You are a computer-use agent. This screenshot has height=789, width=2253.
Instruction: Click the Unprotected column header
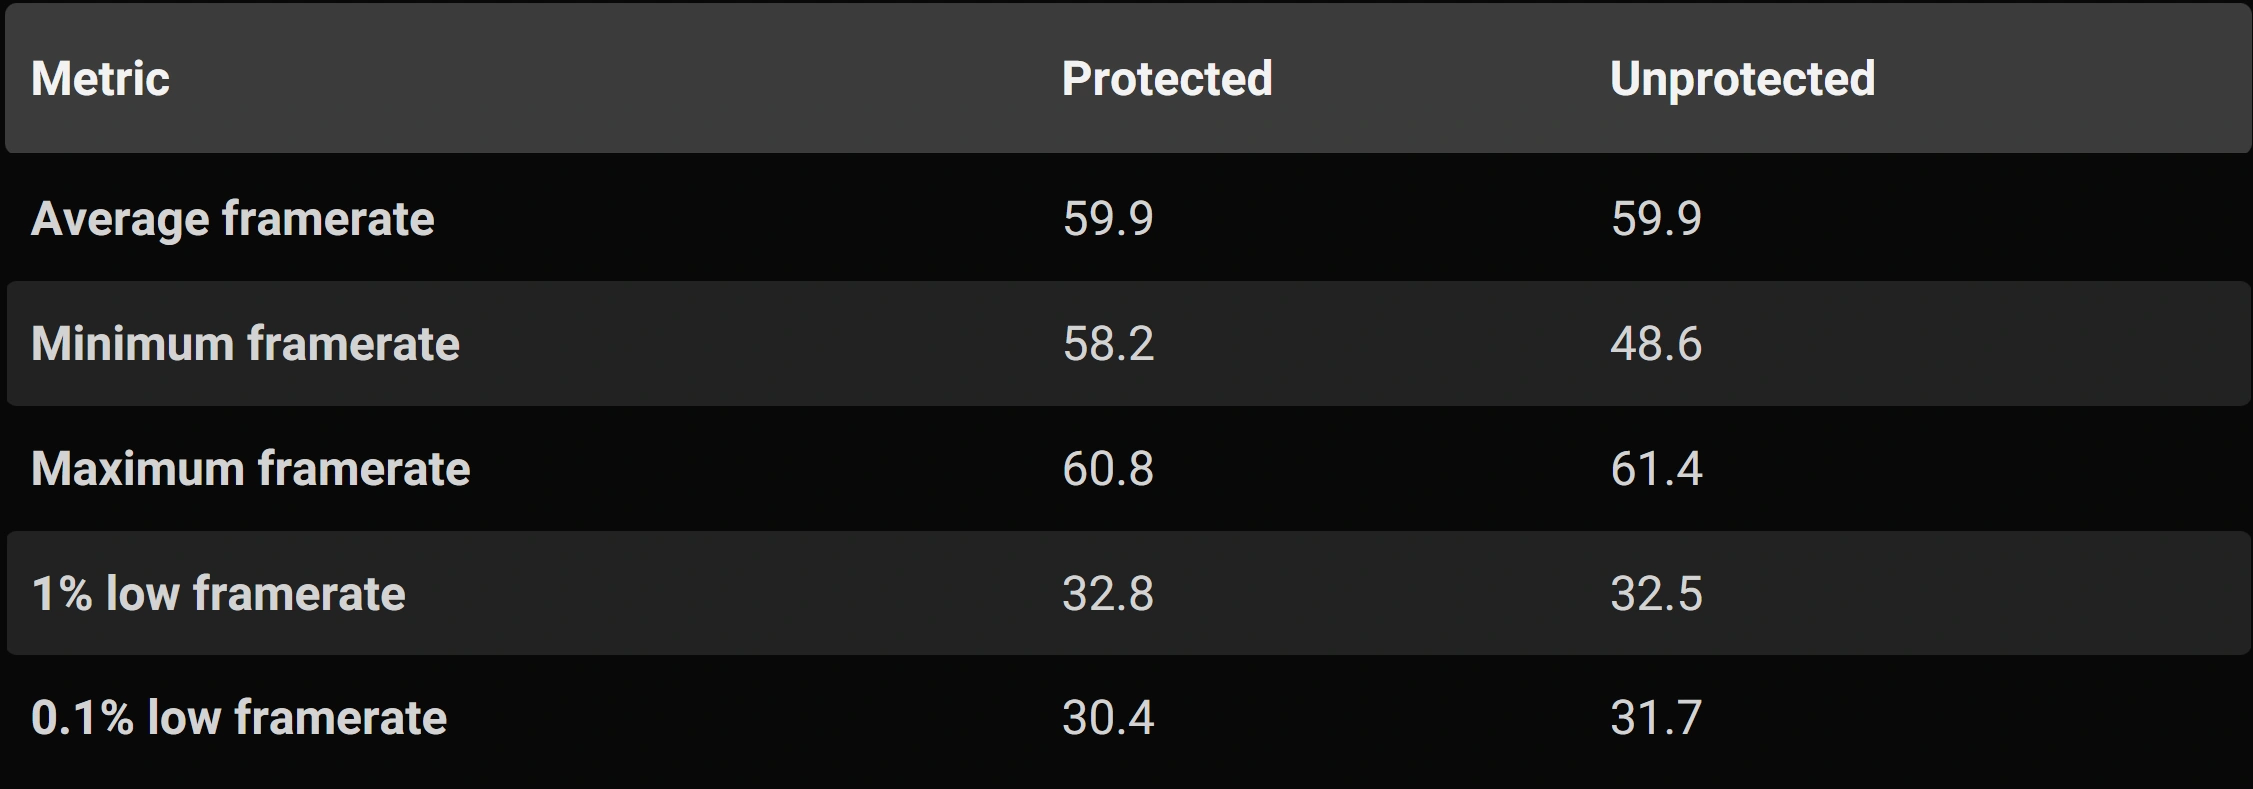point(1742,79)
